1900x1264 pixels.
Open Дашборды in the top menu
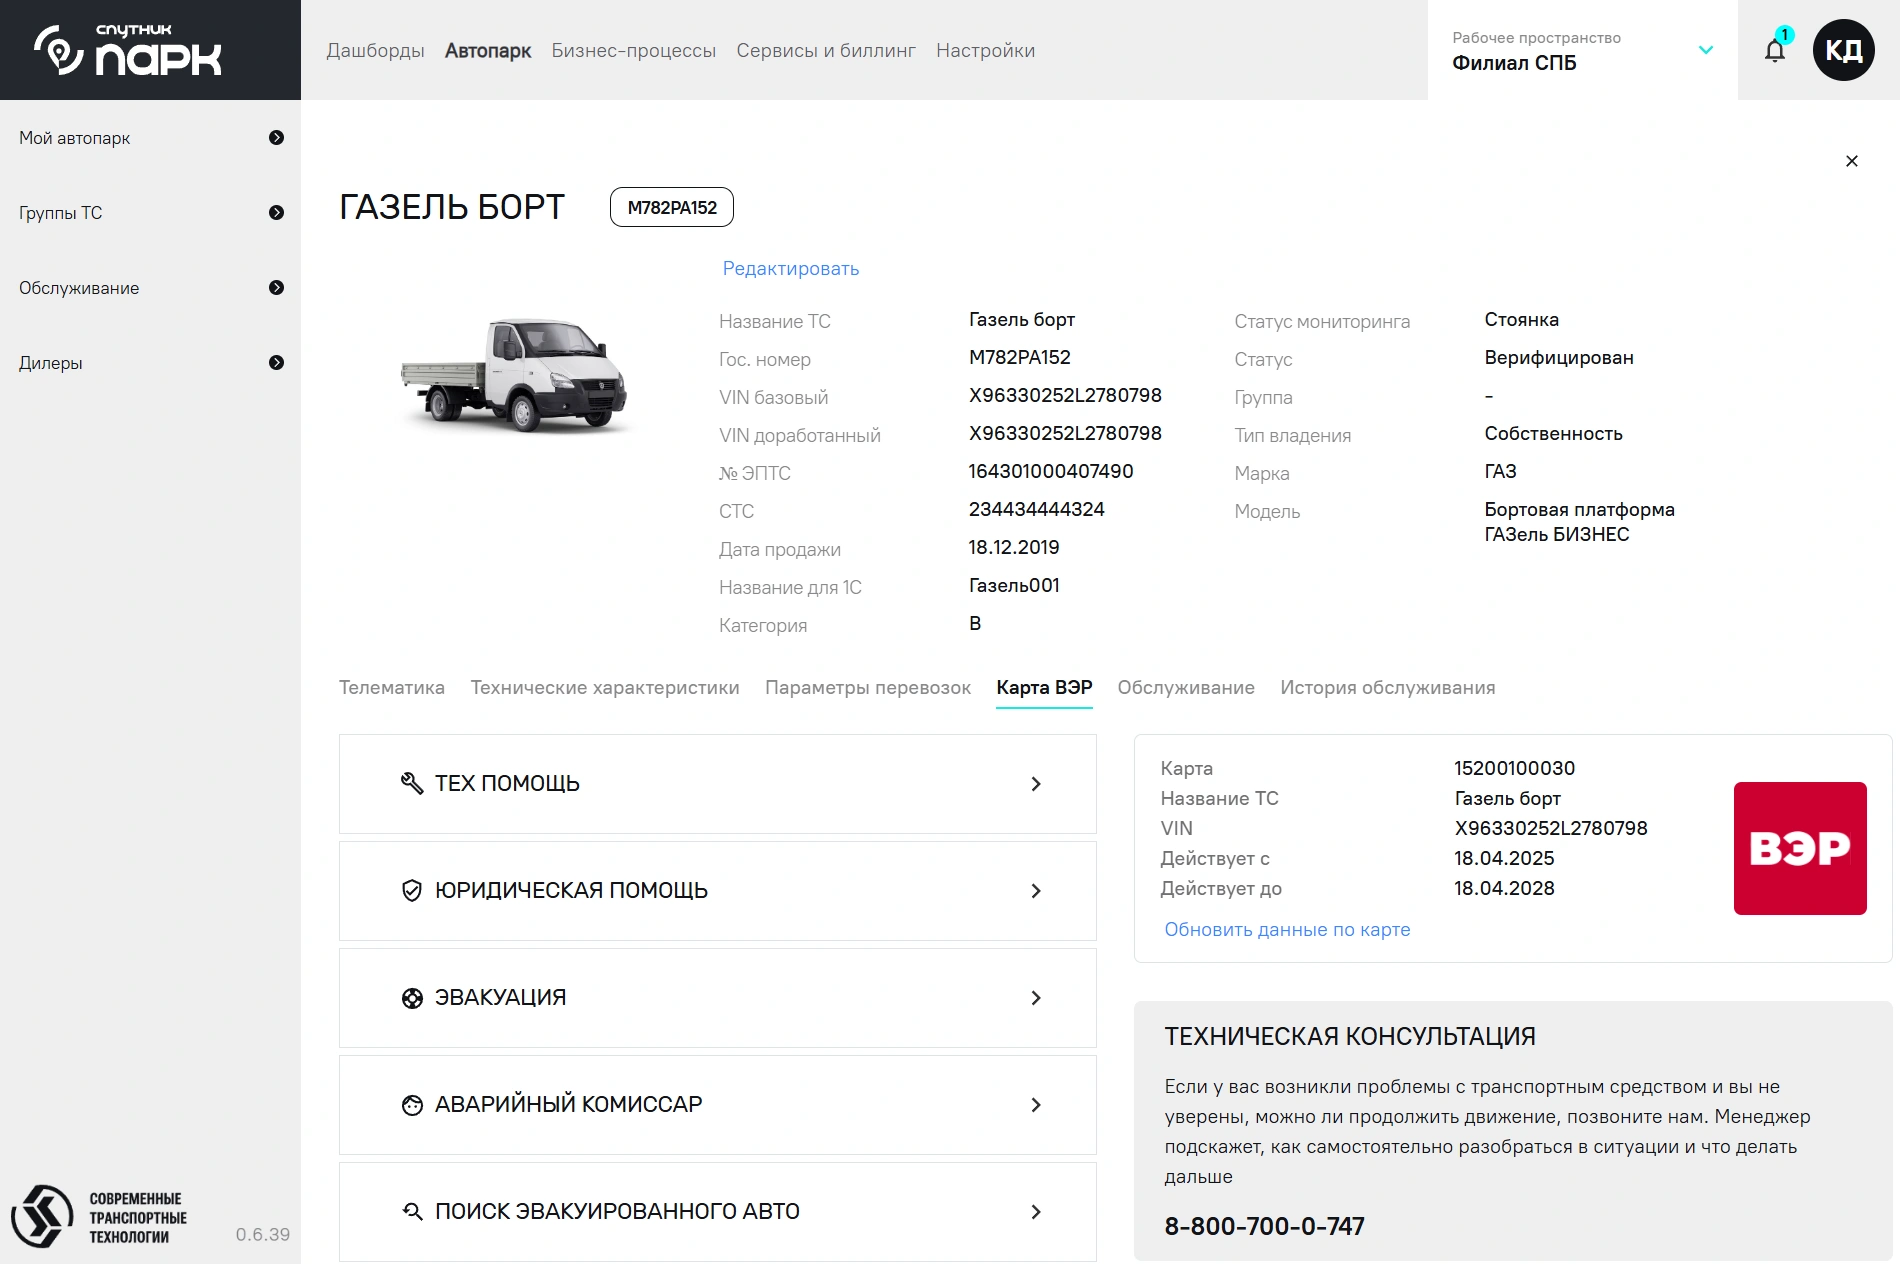(x=375, y=51)
